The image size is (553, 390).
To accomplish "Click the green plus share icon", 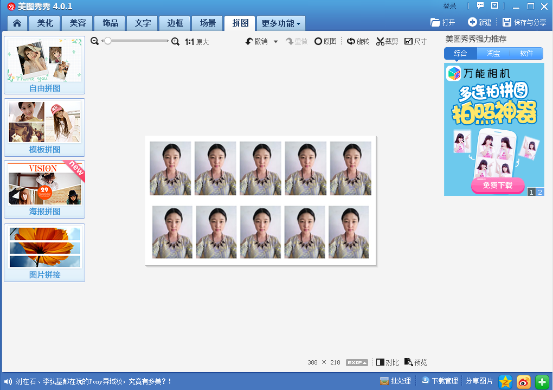I will point(542,382).
